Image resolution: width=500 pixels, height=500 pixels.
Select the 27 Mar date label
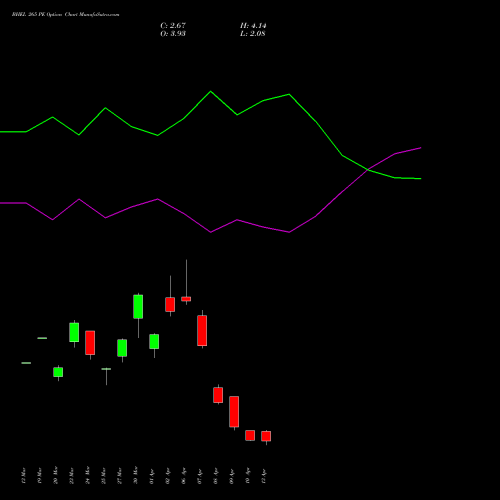(120, 475)
